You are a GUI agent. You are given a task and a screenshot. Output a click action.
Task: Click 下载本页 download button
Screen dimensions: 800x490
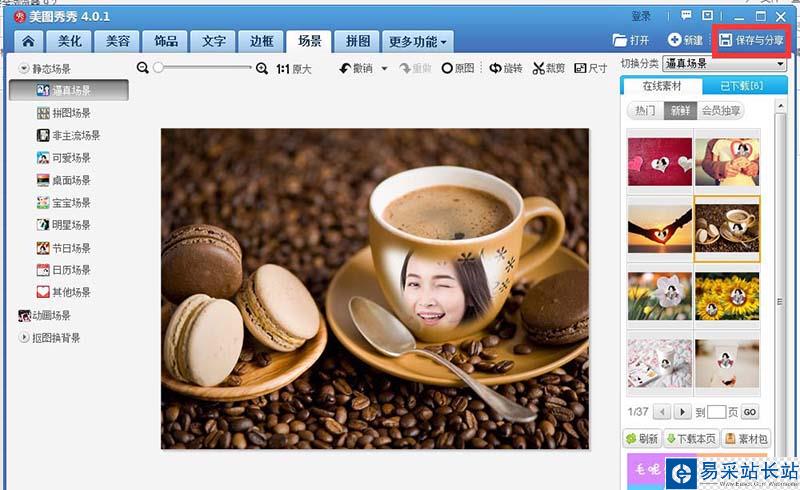(x=691, y=438)
